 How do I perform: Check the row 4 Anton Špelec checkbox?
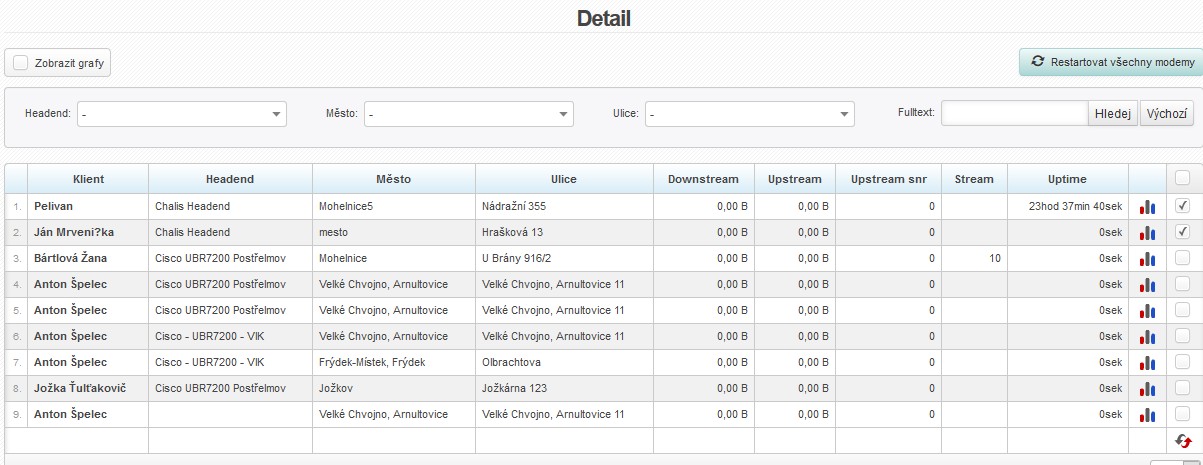1183,283
